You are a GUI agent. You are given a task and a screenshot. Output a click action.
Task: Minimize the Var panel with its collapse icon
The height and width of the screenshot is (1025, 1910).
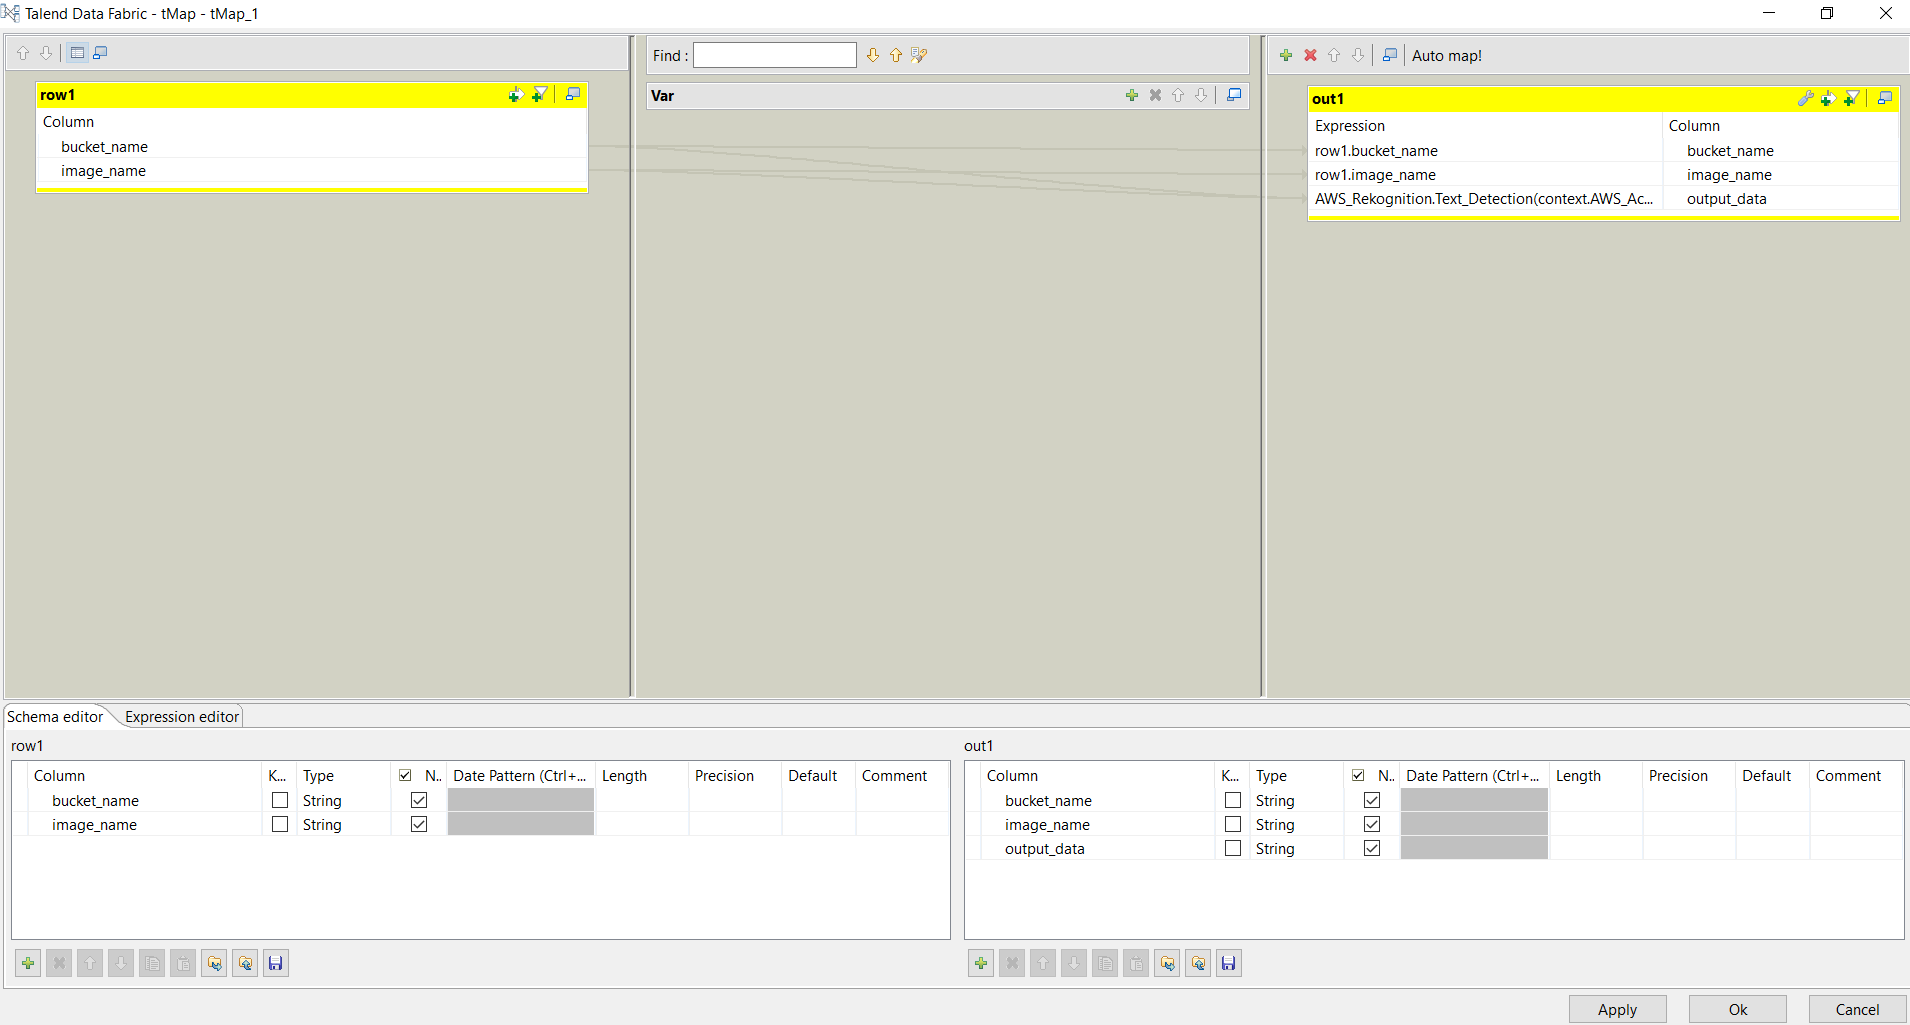(1234, 95)
